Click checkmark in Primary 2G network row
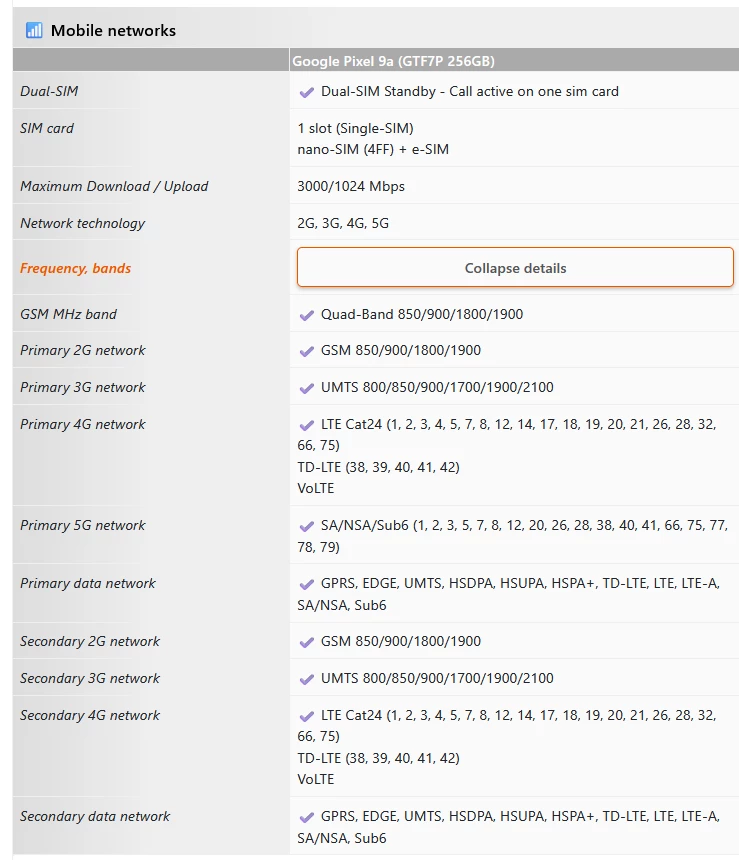The image size is (739, 860). 307,351
